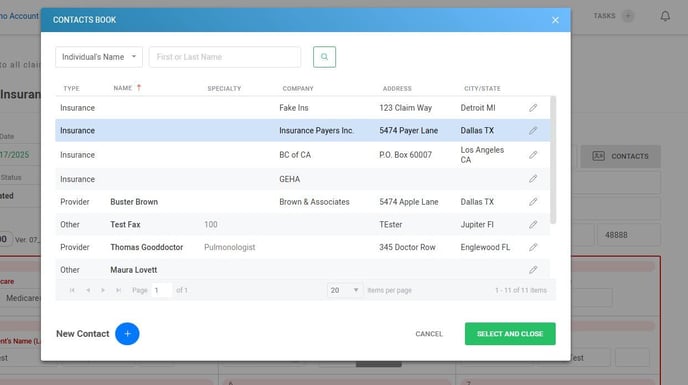
Task: Click the Company column header
Action: (298, 89)
